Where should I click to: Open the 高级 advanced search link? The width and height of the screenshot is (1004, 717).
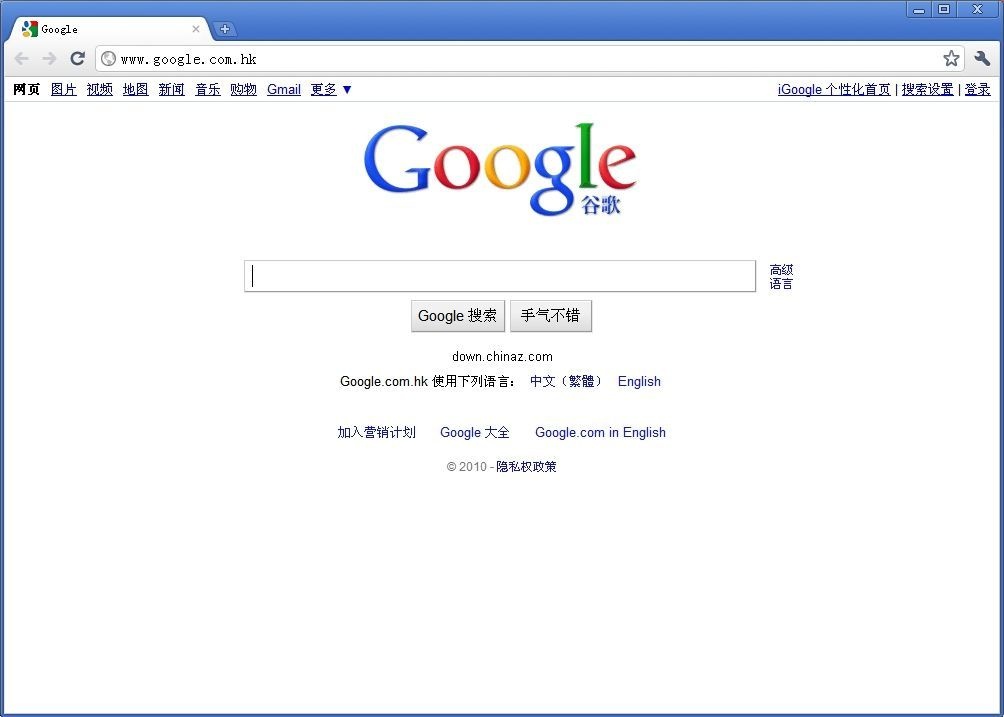click(x=781, y=269)
